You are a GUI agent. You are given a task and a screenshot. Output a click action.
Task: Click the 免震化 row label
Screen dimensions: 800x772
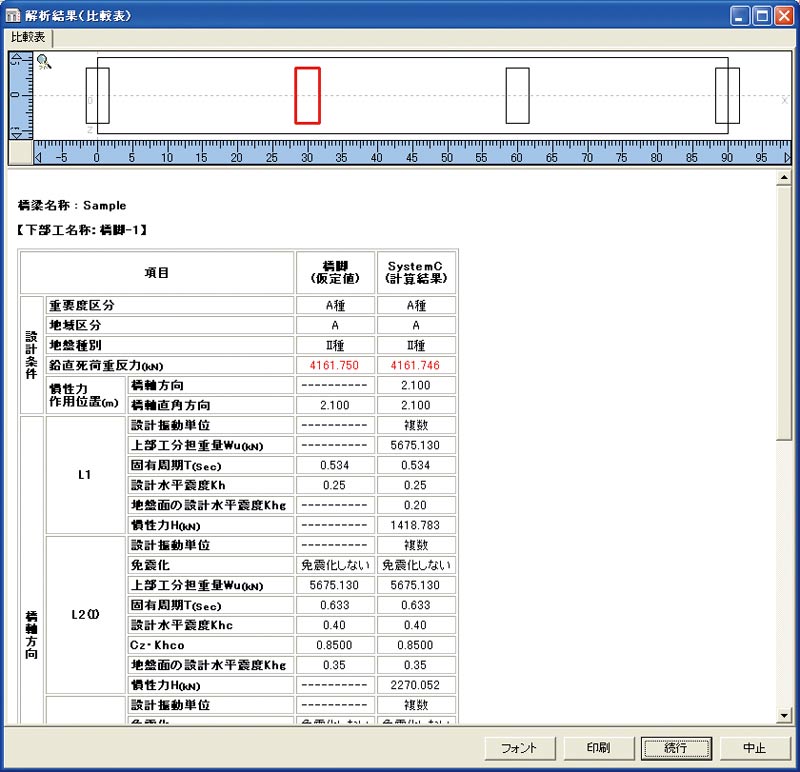click(210, 565)
